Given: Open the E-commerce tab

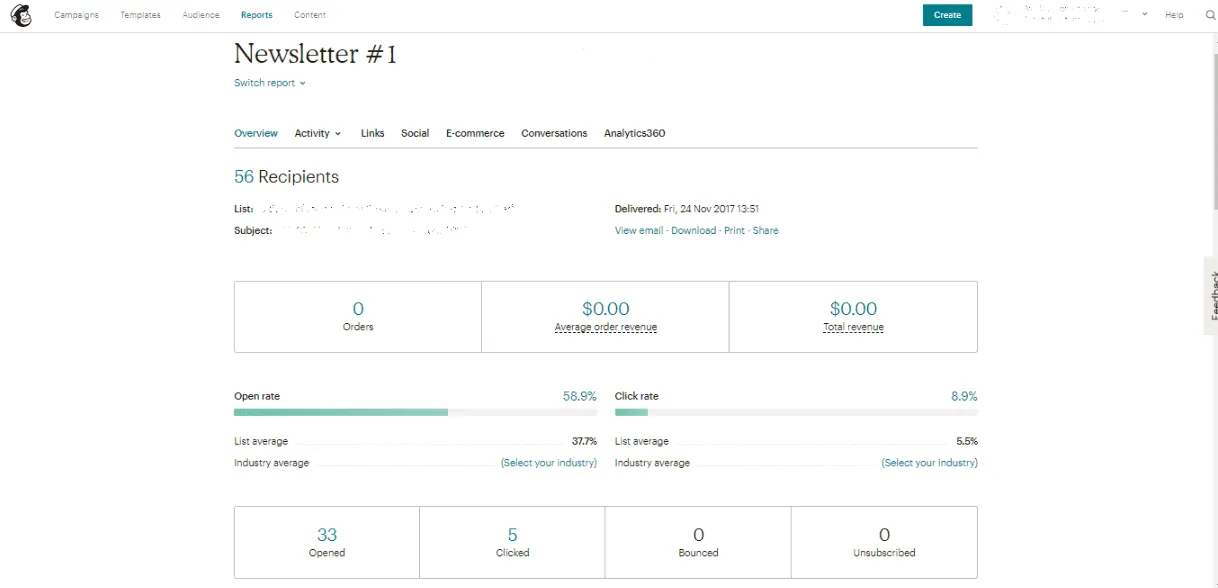Looking at the screenshot, I should pyautogui.click(x=475, y=133).
